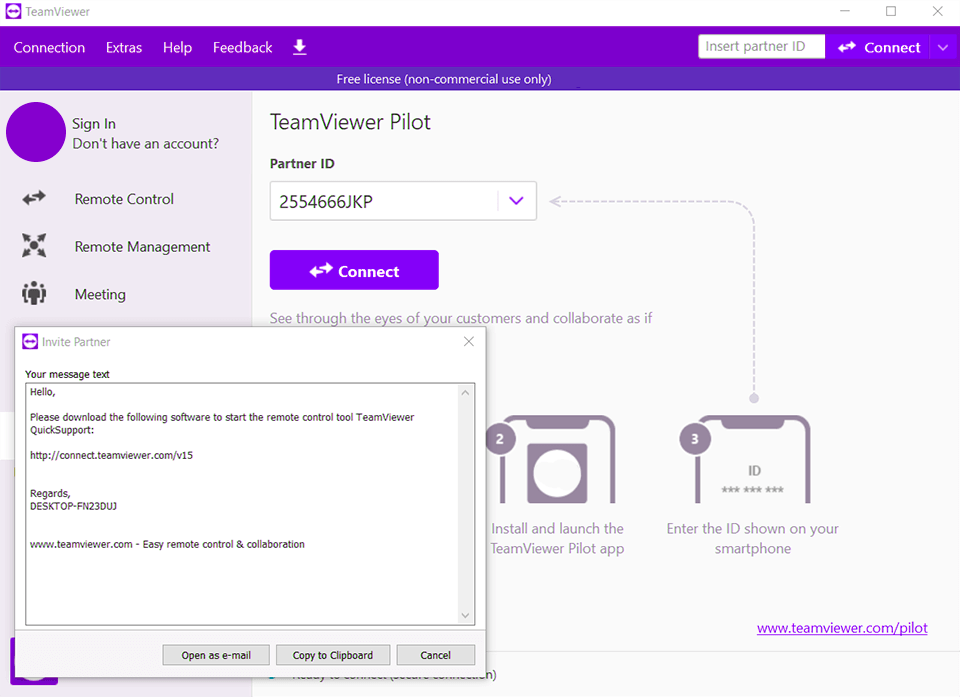The width and height of the screenshot is (960, 697).
Task: Click inside the message text area
Action: click(242, 504)
